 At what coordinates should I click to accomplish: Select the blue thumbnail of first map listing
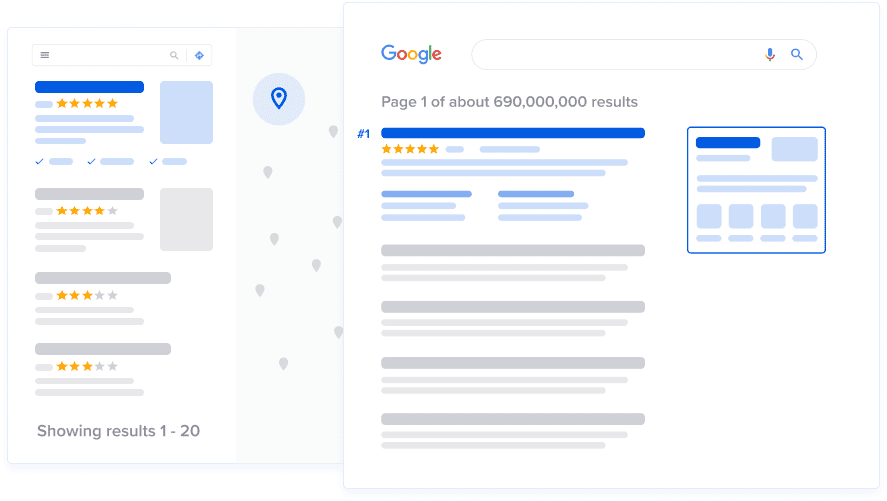pos(186,112)
